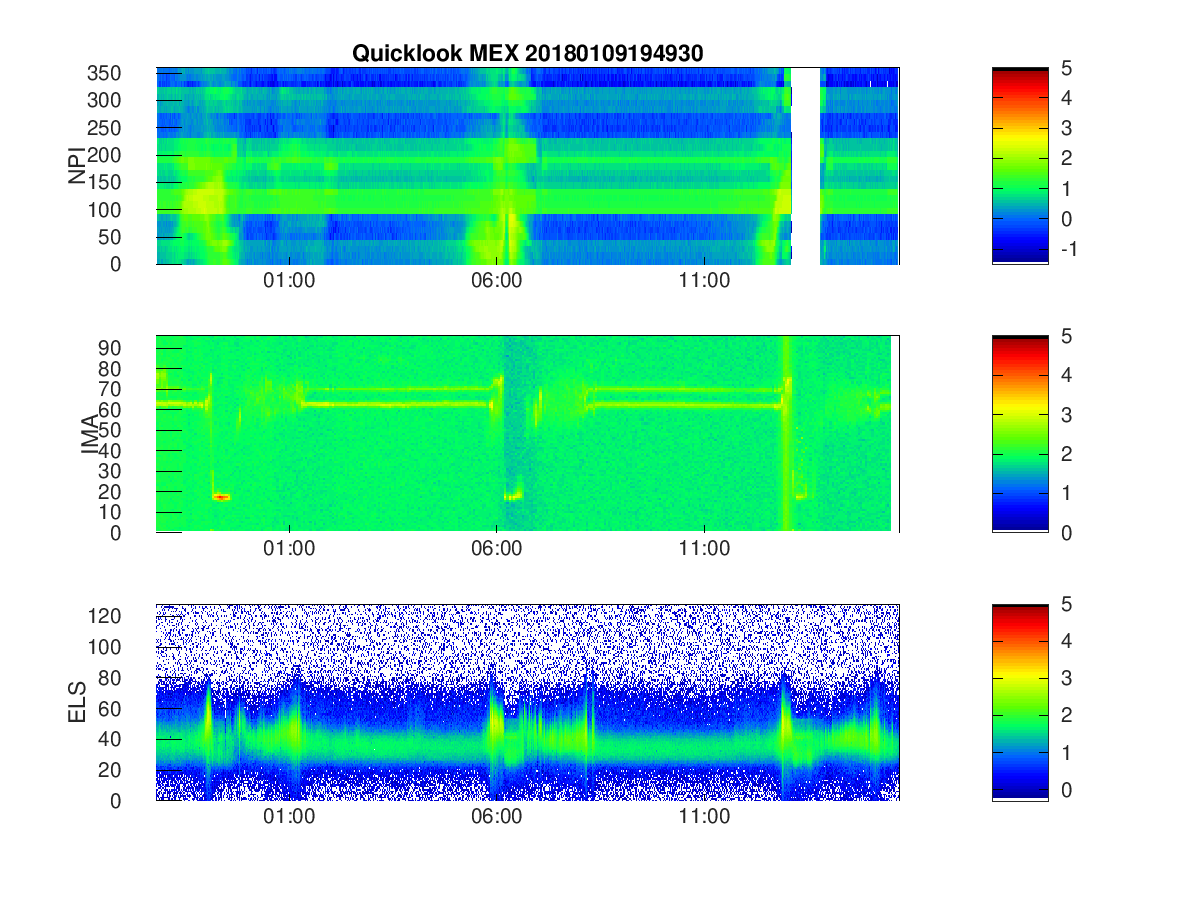The image size is (1200, 900).
Task: Click the 11:00 time tick under IMA plot
Action: 704,549
